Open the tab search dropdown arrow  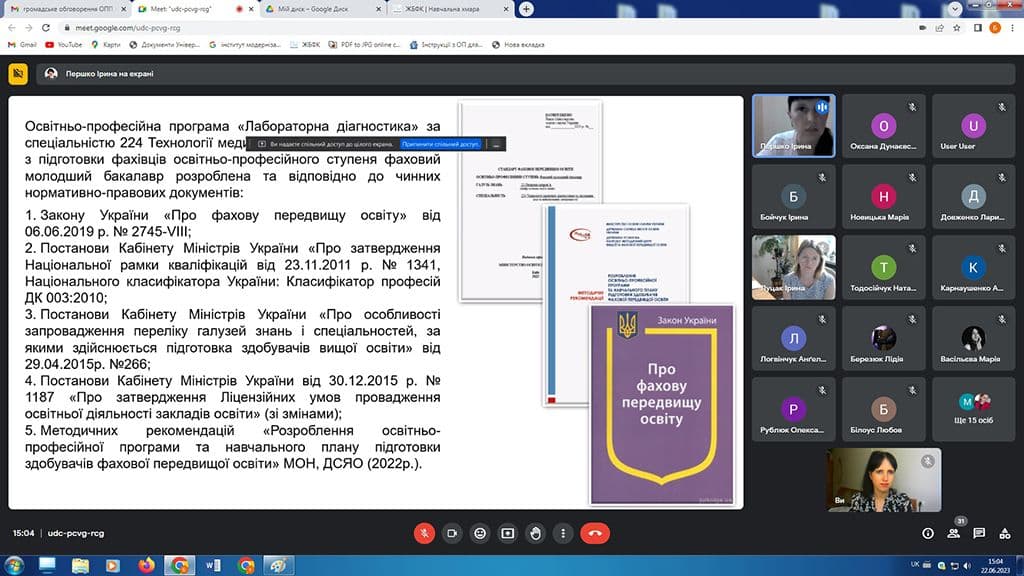[955, 8]
